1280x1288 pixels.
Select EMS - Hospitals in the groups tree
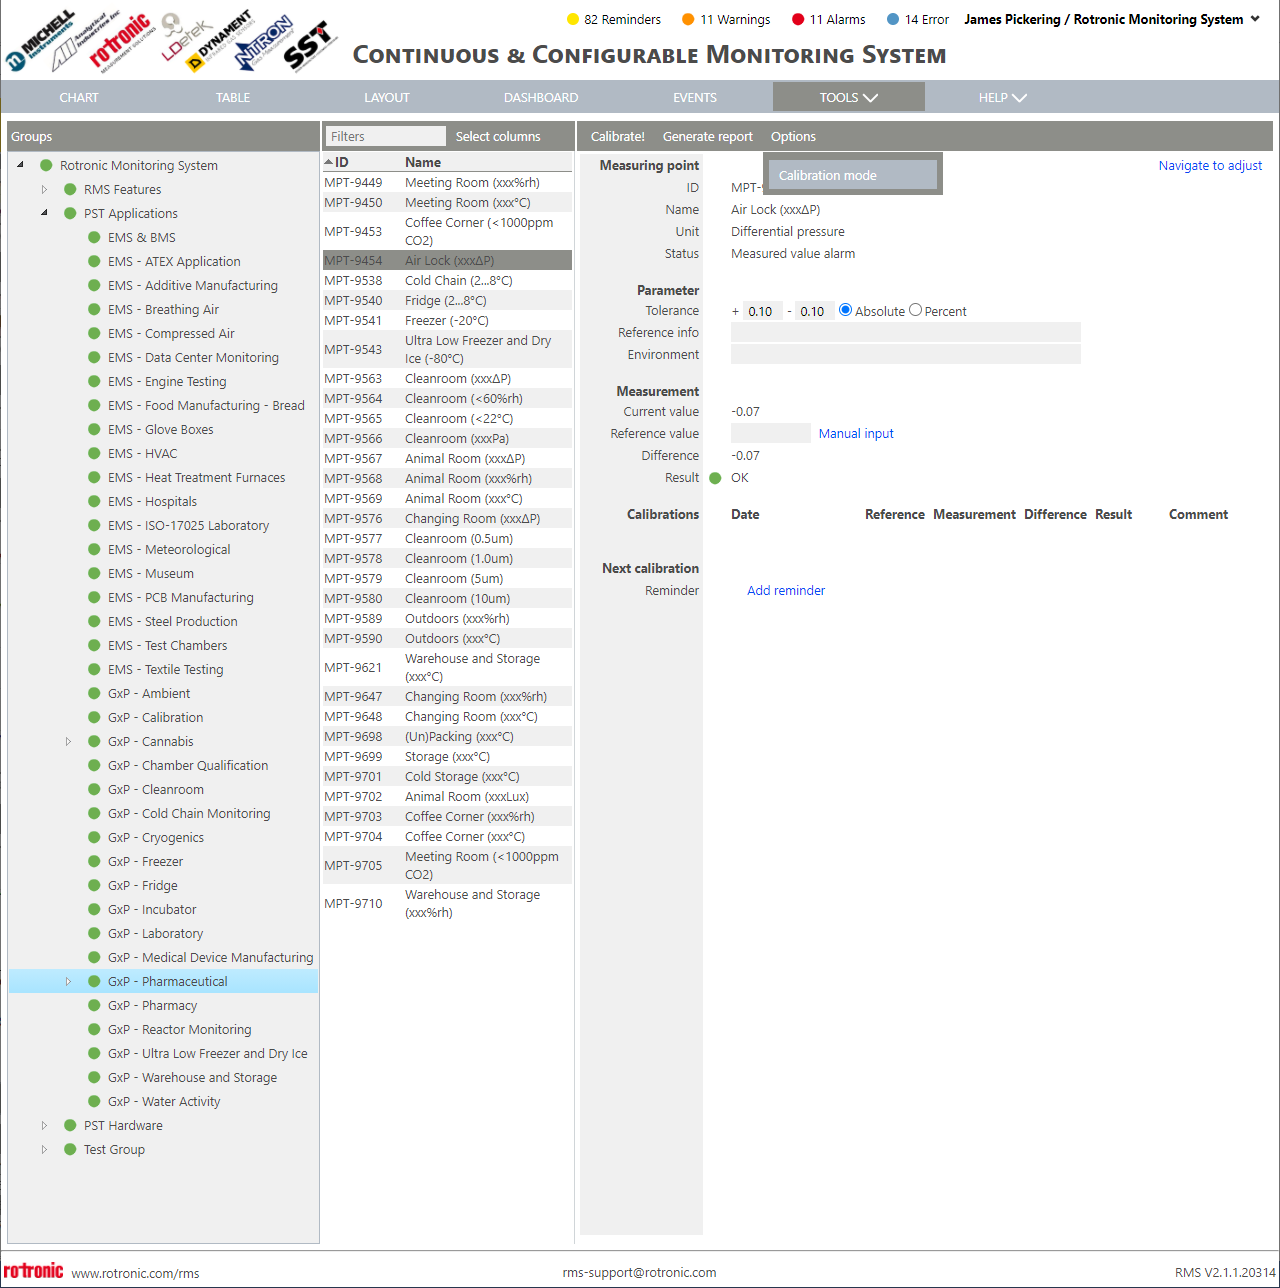pos(152,501)
